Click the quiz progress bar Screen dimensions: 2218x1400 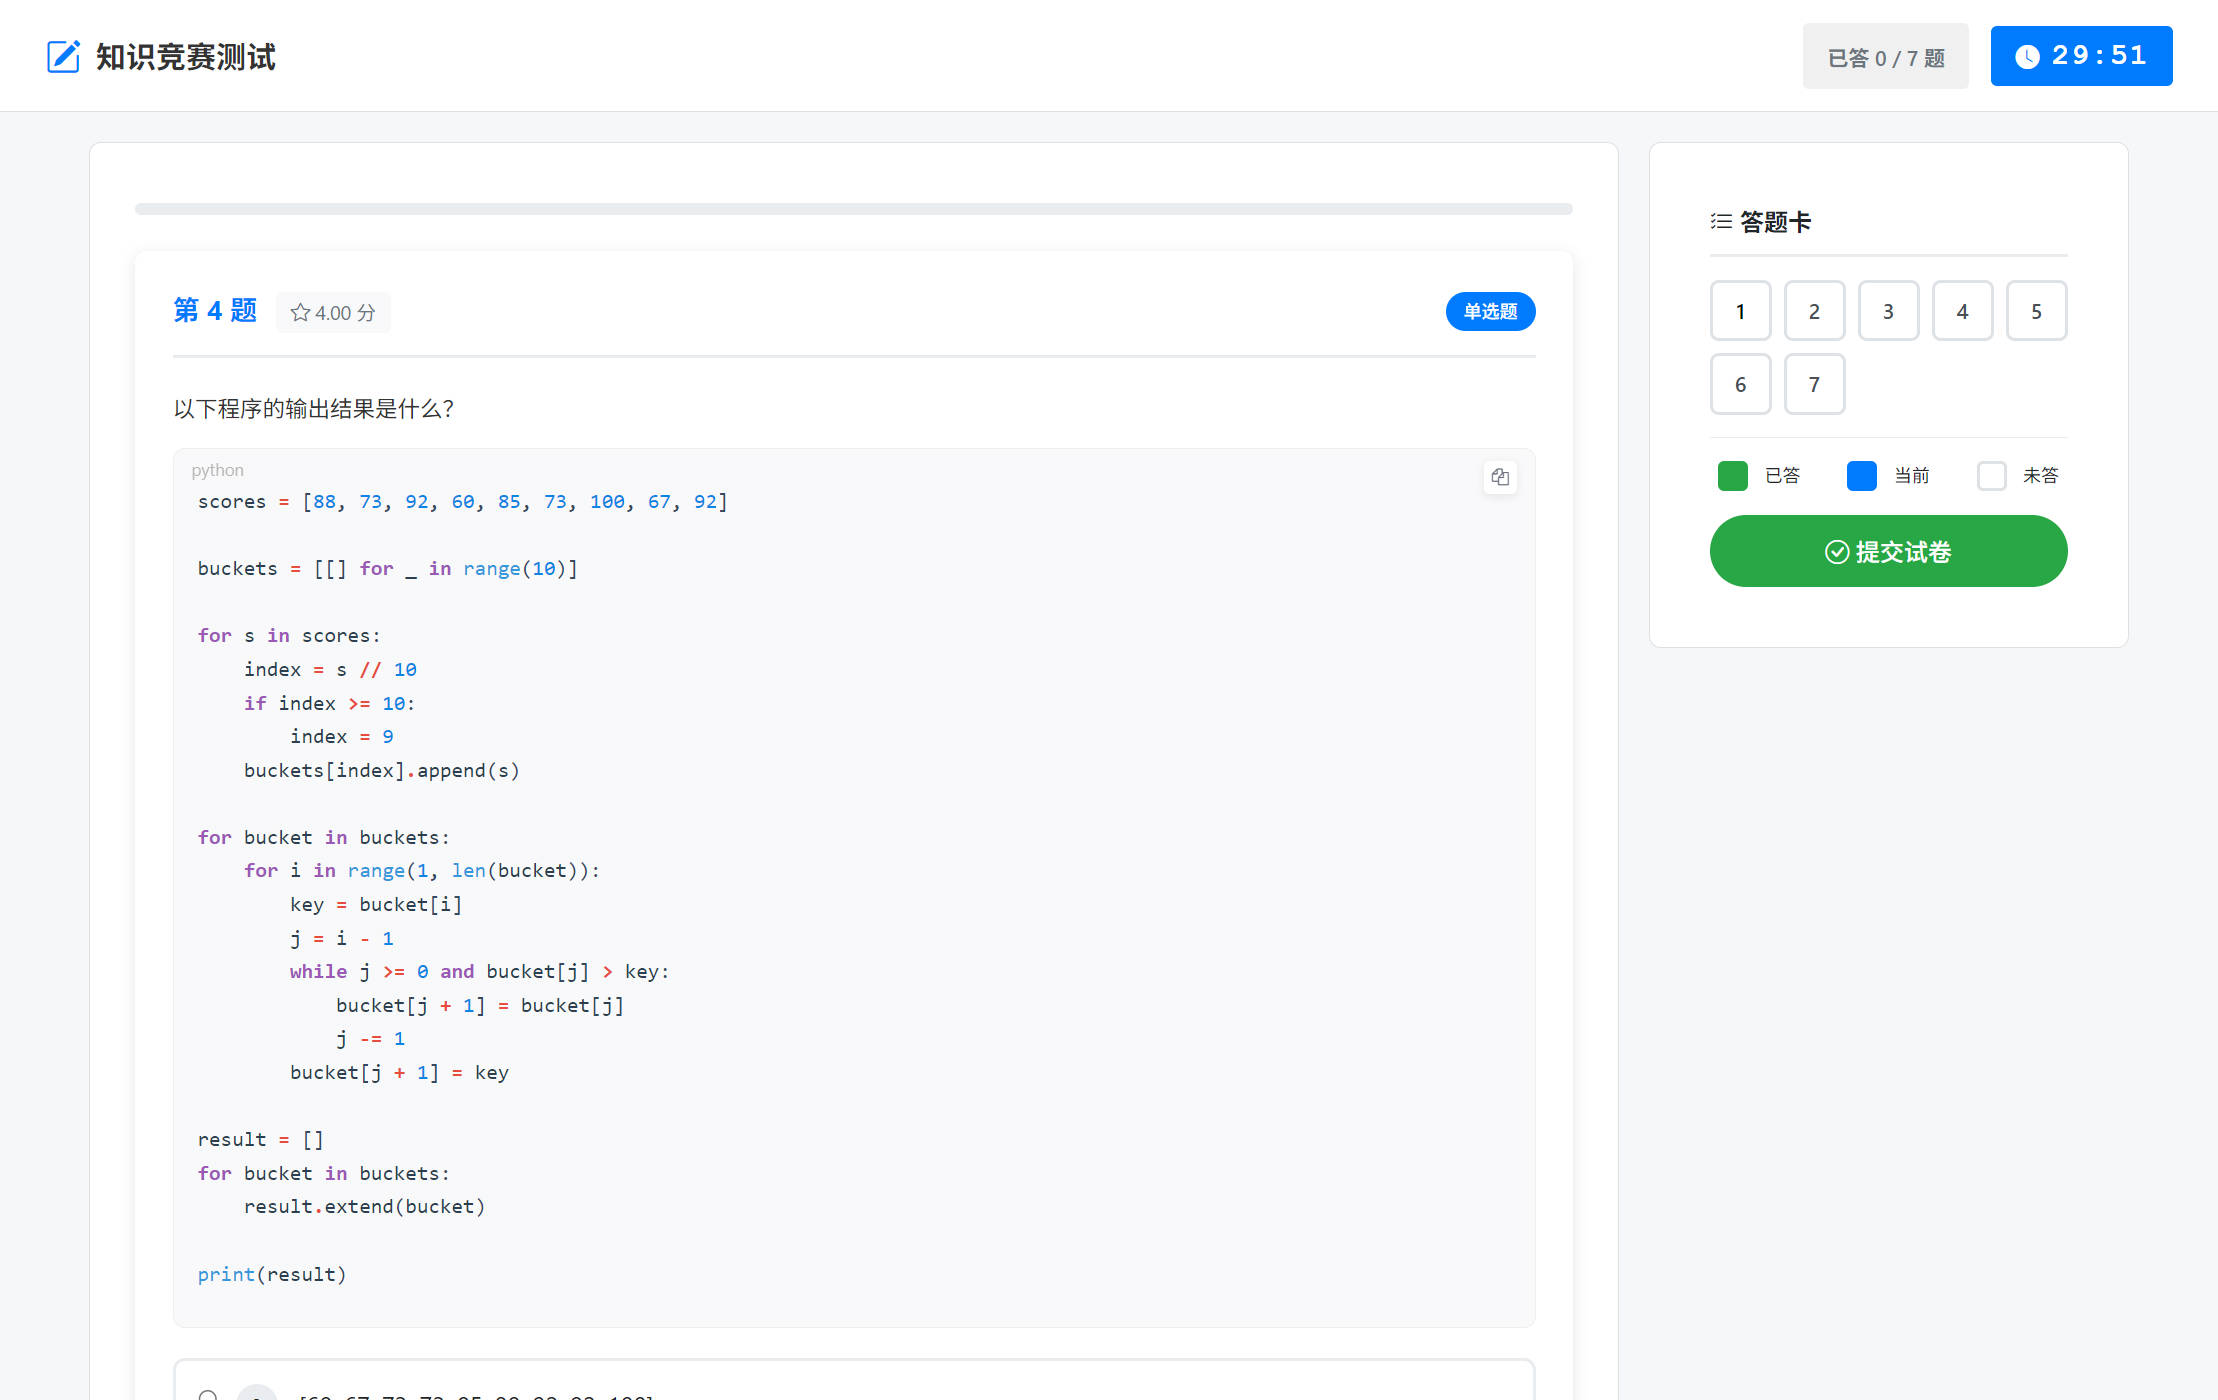coord(853,209)
